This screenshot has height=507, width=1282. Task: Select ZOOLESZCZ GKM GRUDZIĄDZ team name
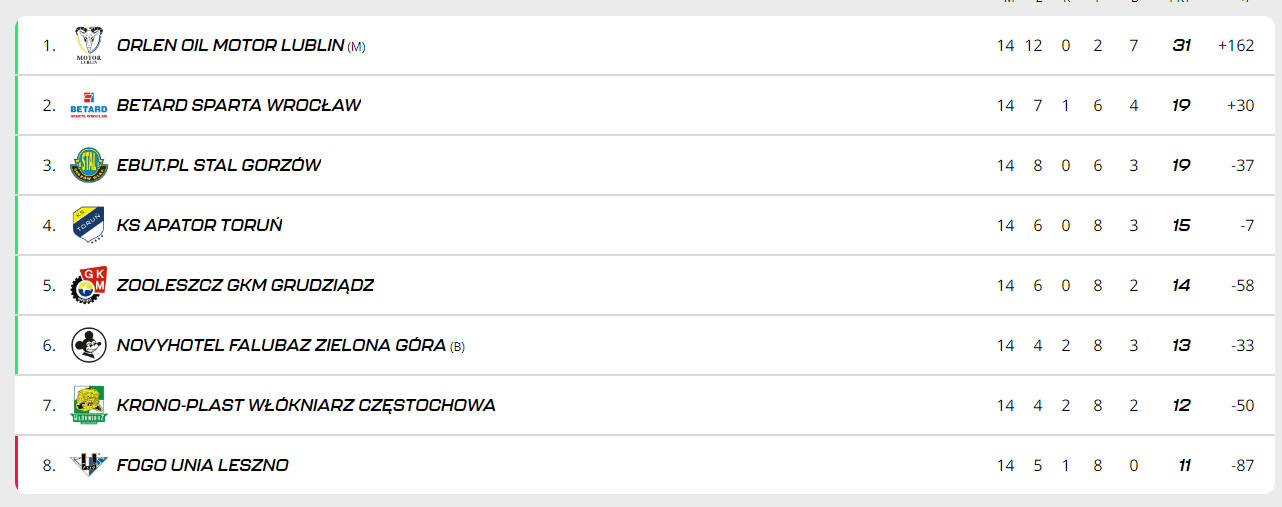[245, 285]
